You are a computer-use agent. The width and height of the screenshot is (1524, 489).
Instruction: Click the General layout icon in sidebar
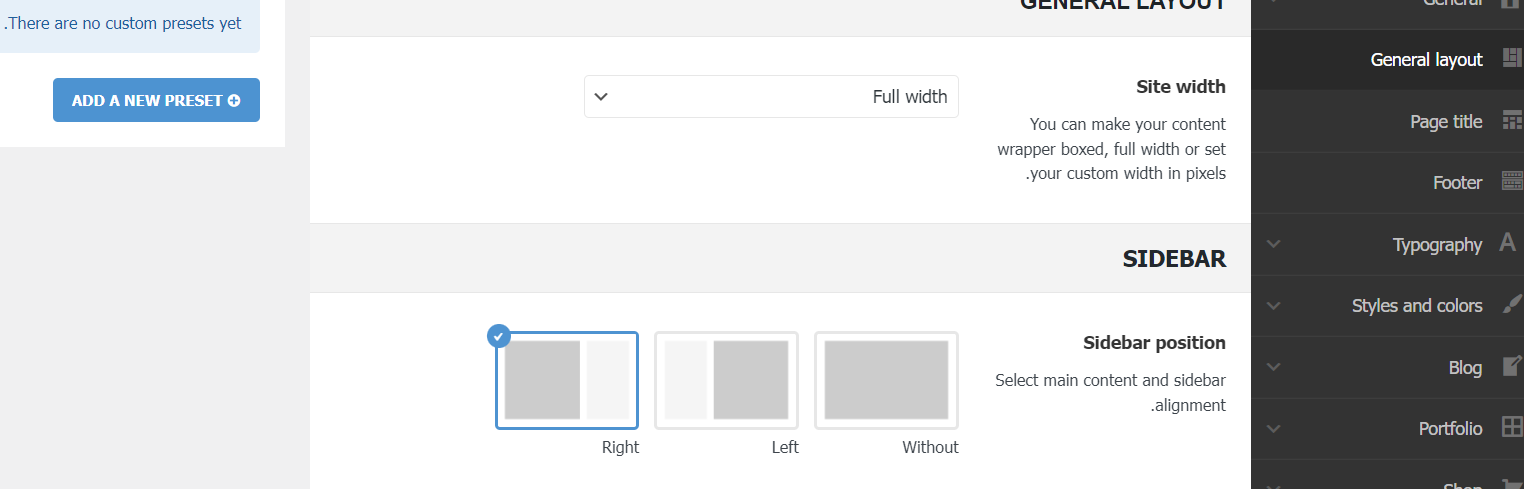(1511, 59)
